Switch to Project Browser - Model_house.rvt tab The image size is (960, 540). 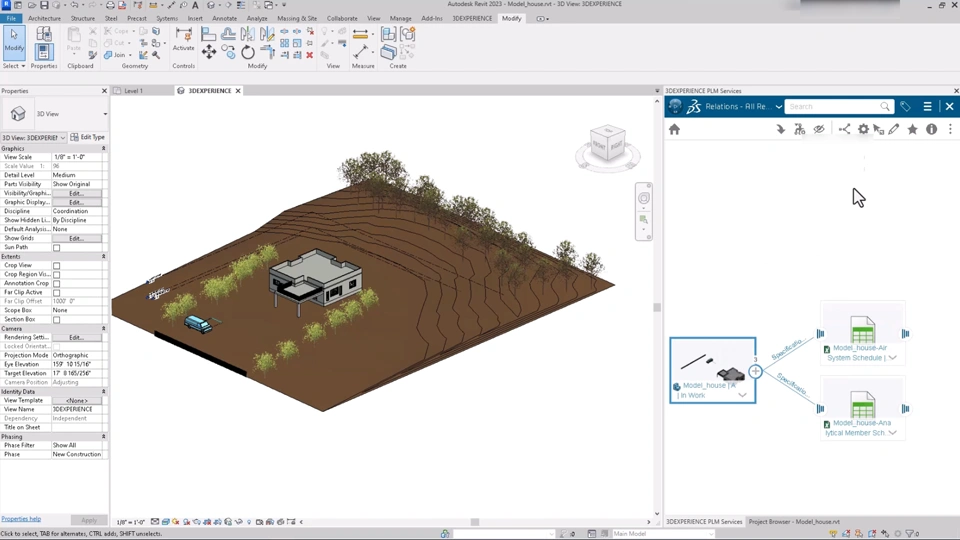pos(794,522)
